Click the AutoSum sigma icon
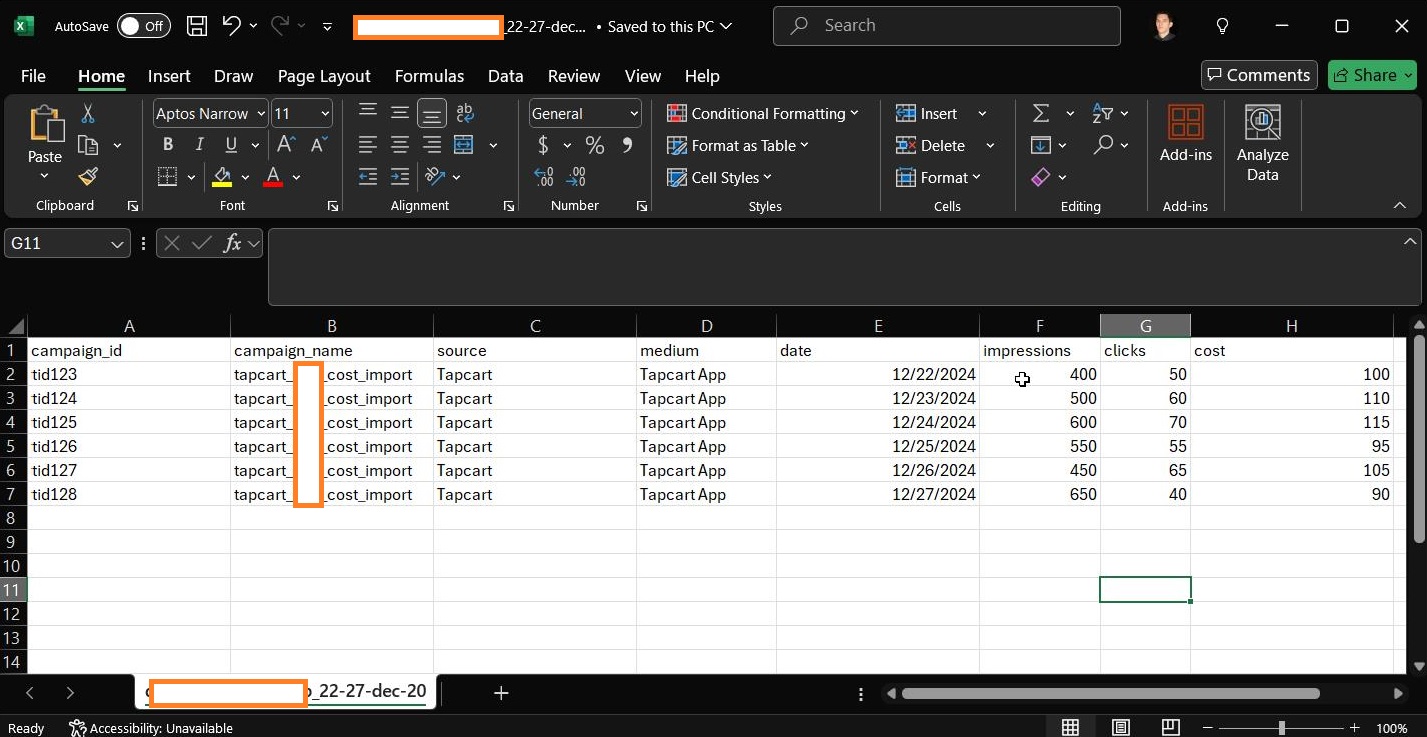Image resolution: width=1427 pixels, height=737 pixels. [x=1041, y=113]
